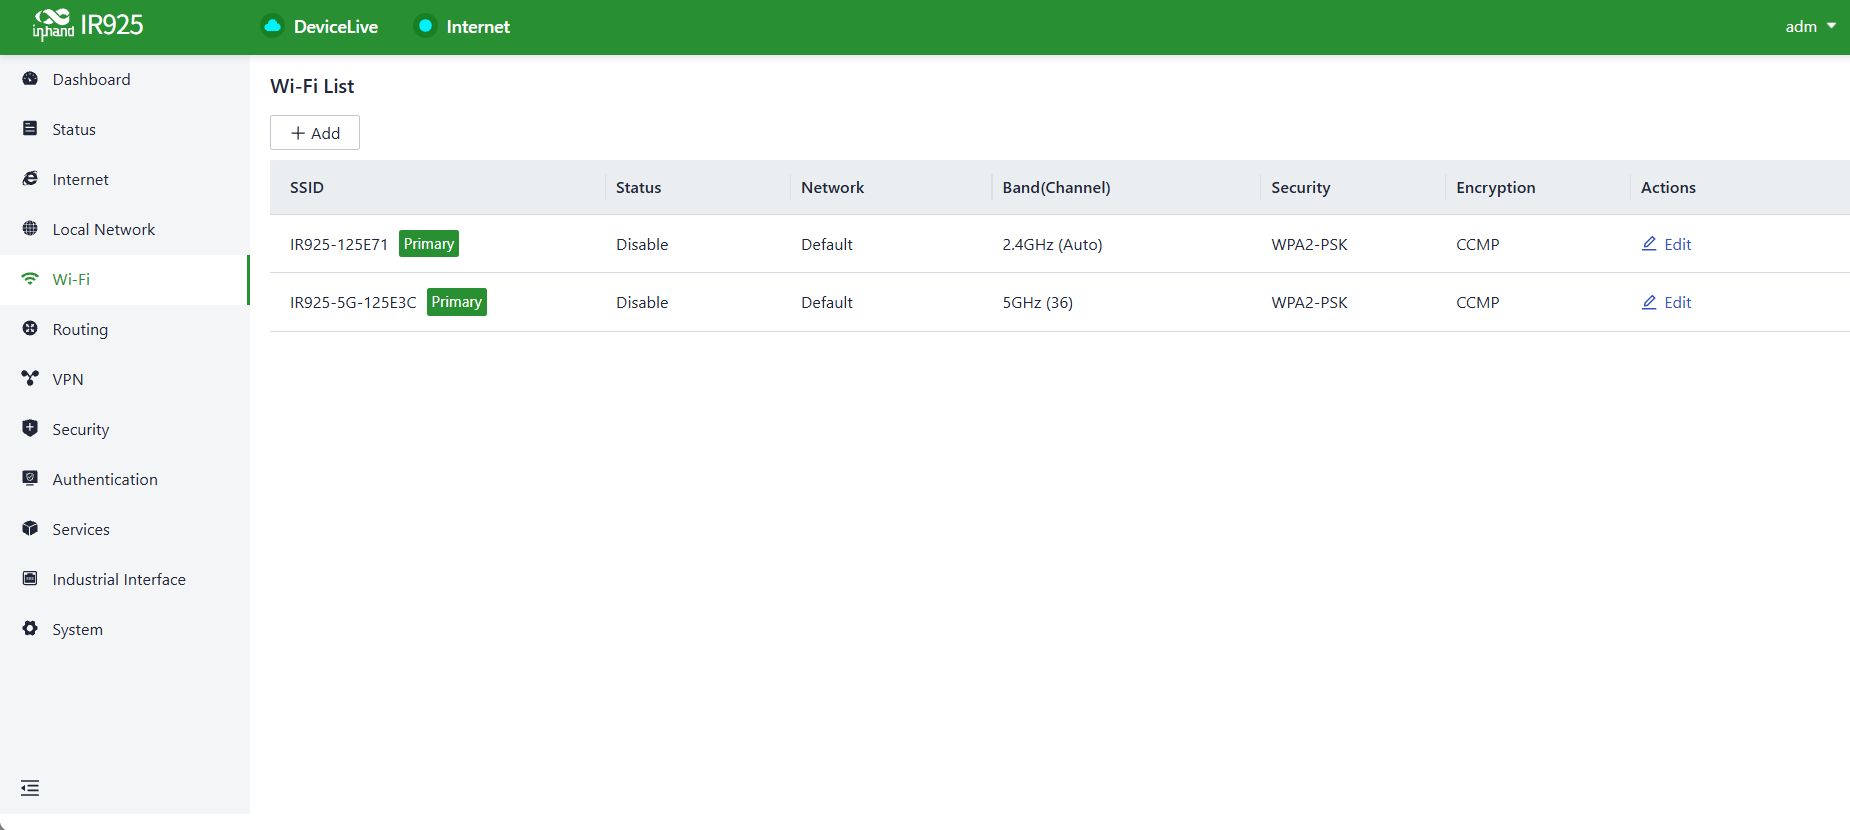Click the Actions column header
1850x830 pixels.
click(x=1668, y=188)
